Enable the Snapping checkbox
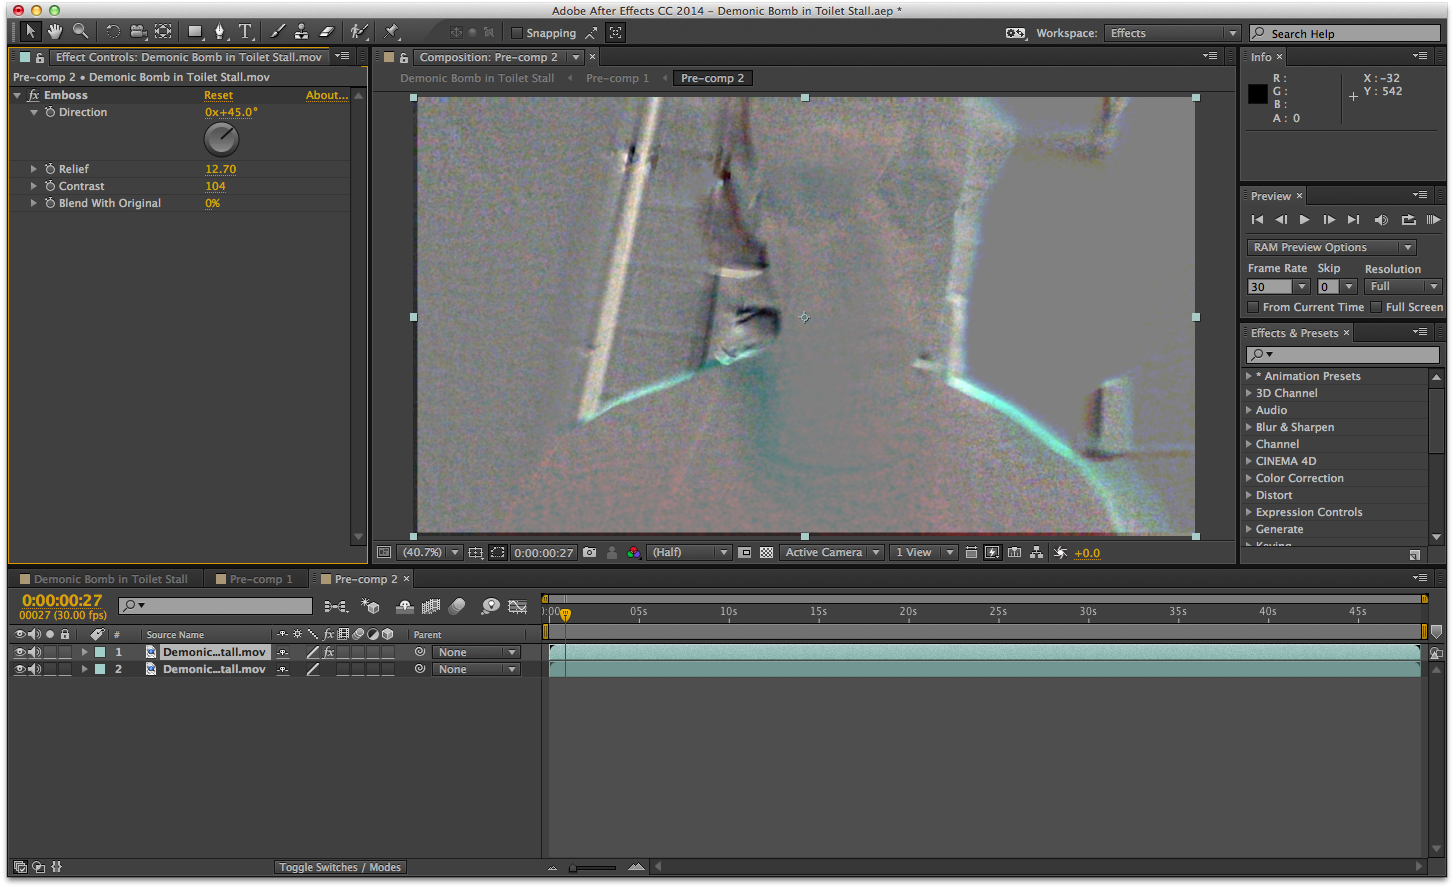Viewport: 1454px width, 888px height. tap(517, 33)
